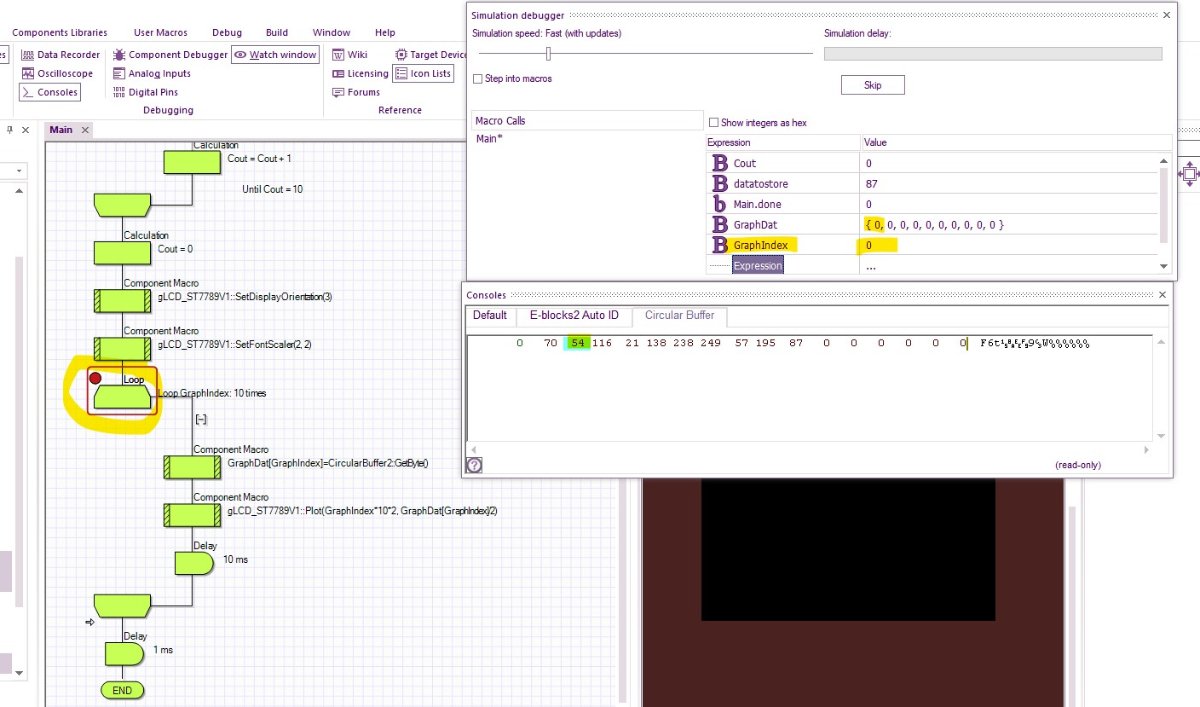Check Show integers as hex
The width and height of the screenshot is (1200, 707).
coord(713,123)
